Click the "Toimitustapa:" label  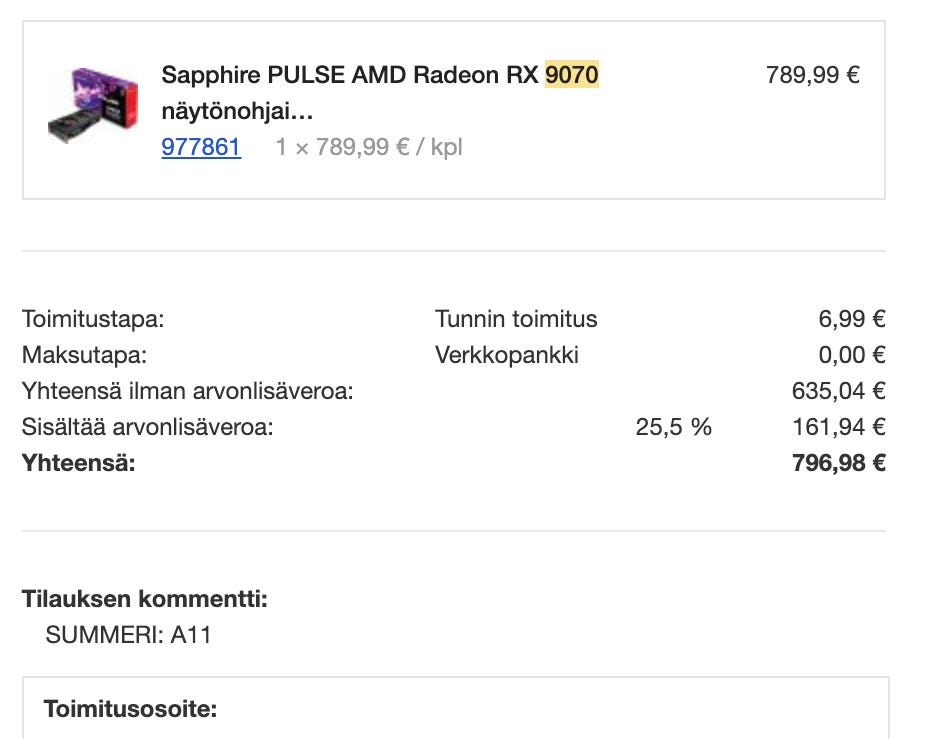click(x=93, y=319)
